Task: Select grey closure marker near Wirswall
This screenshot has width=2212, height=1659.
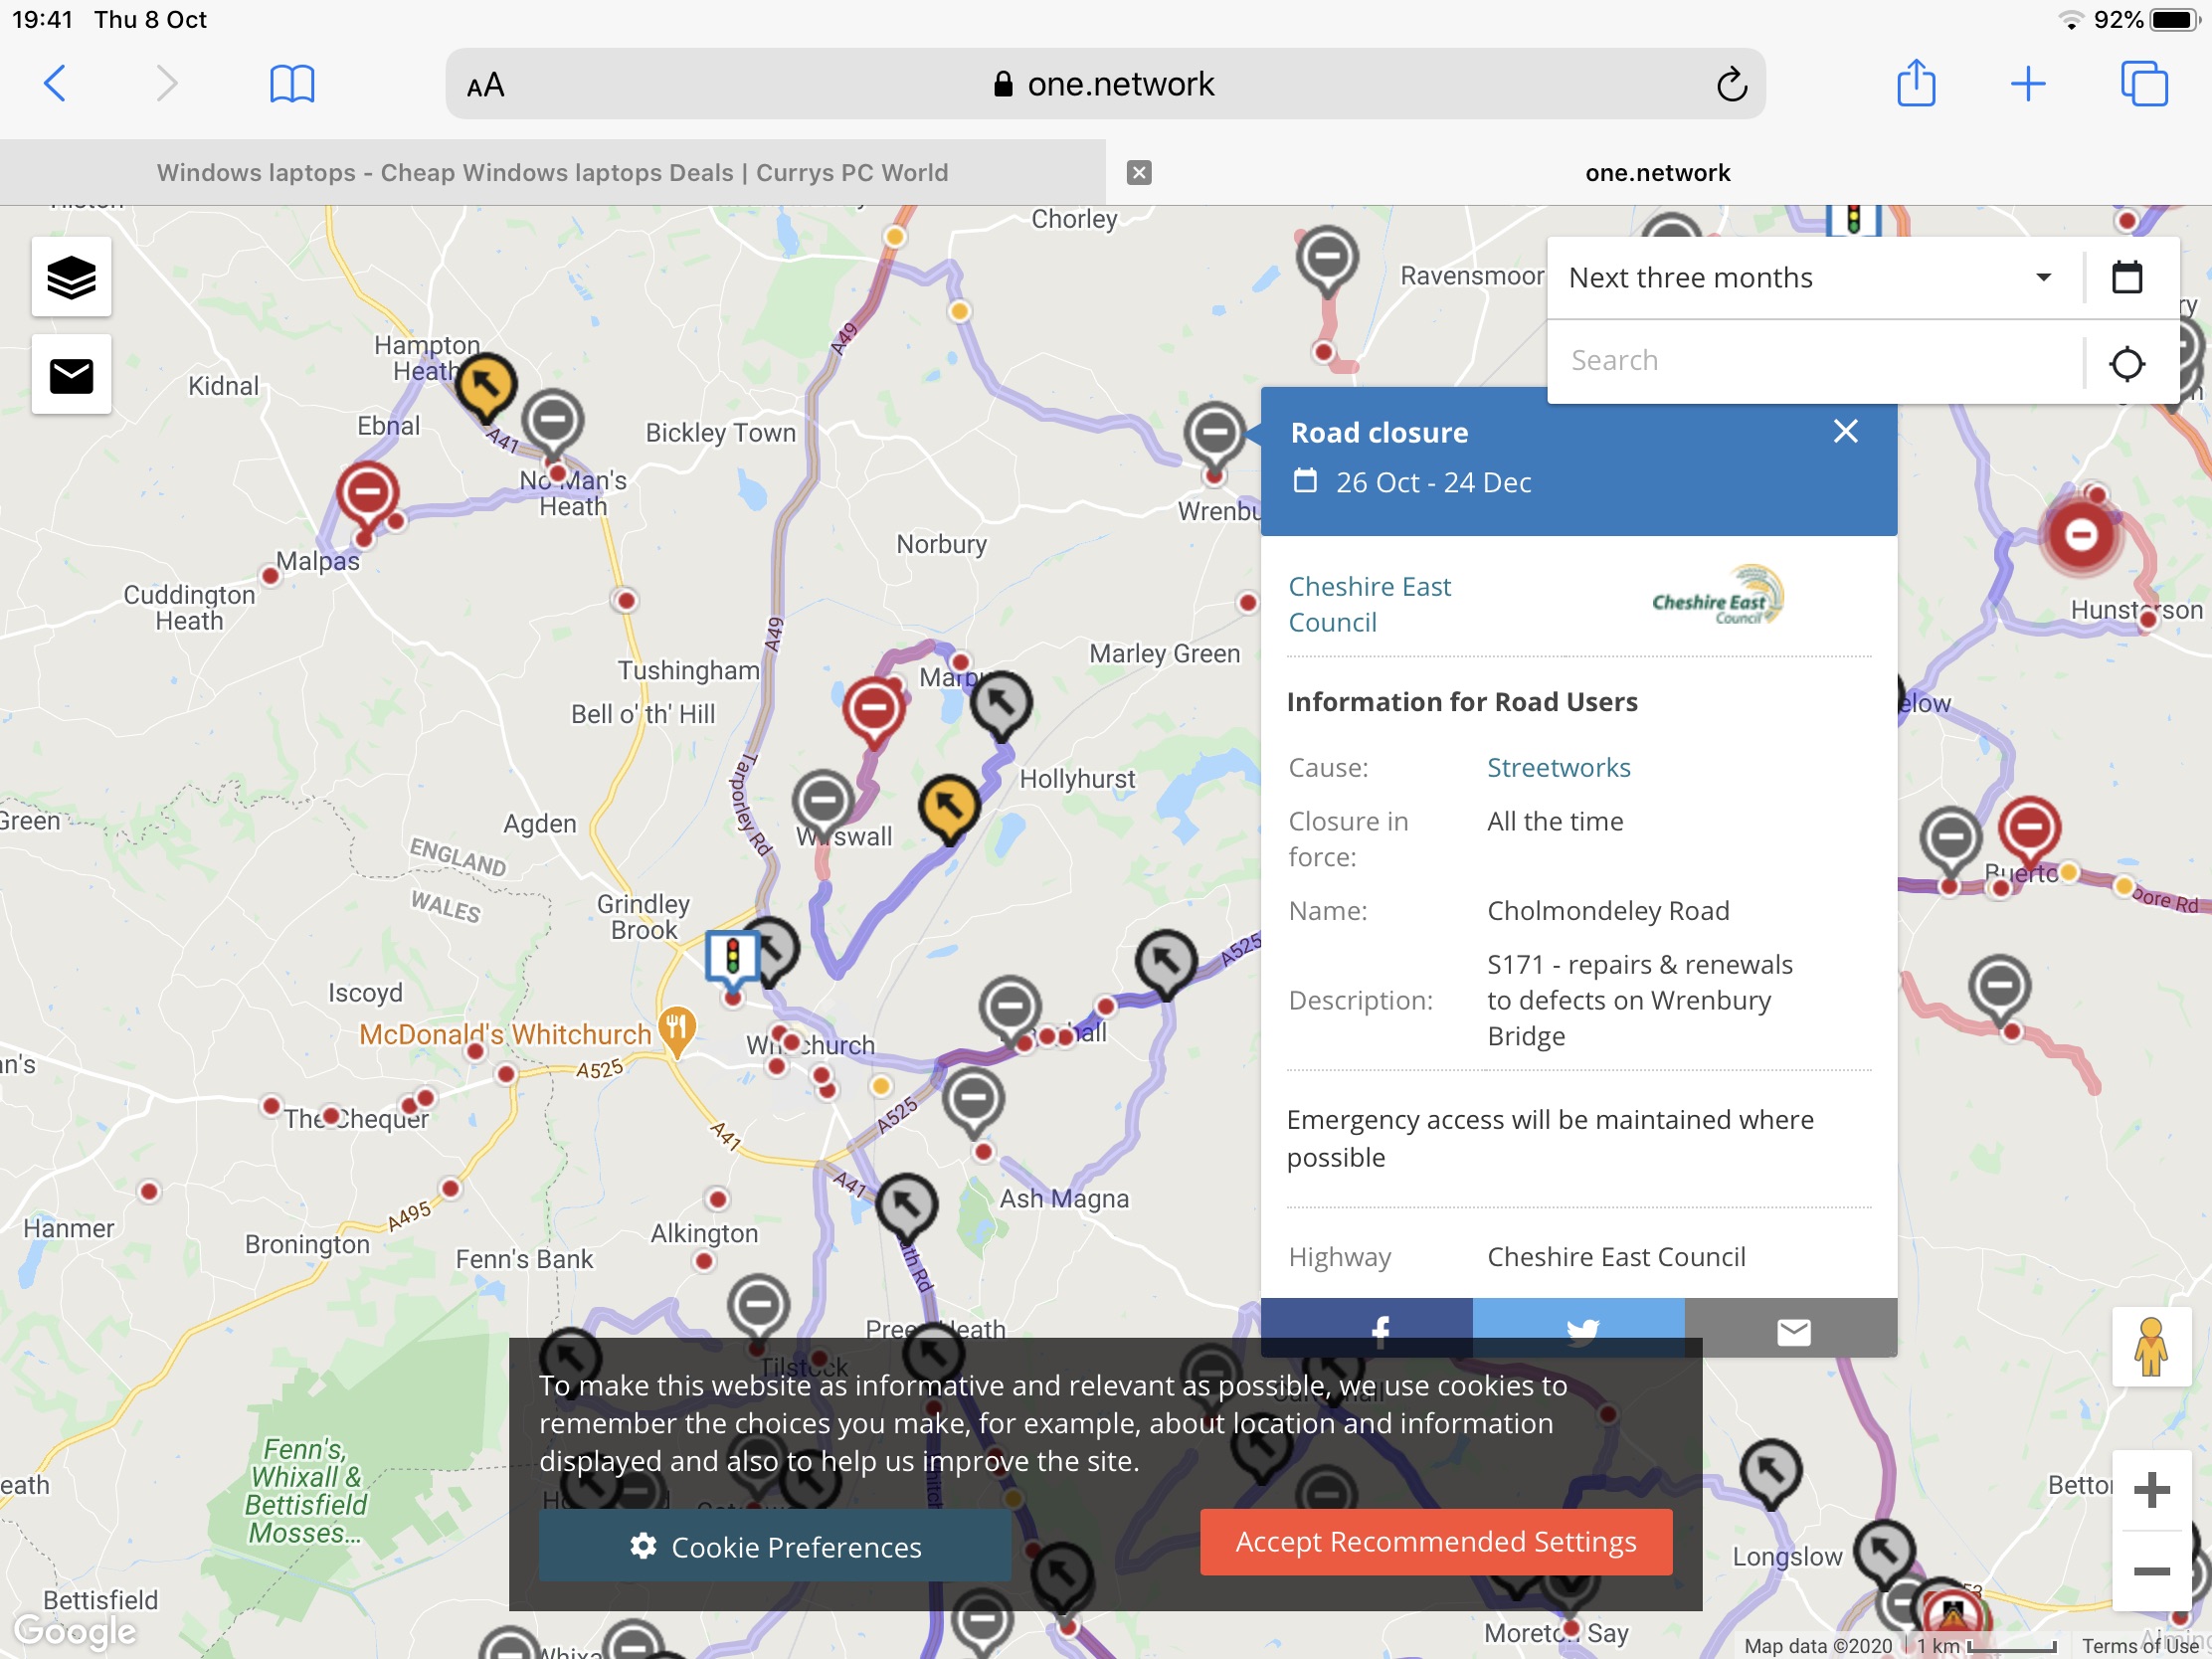Action: (823, 804)
